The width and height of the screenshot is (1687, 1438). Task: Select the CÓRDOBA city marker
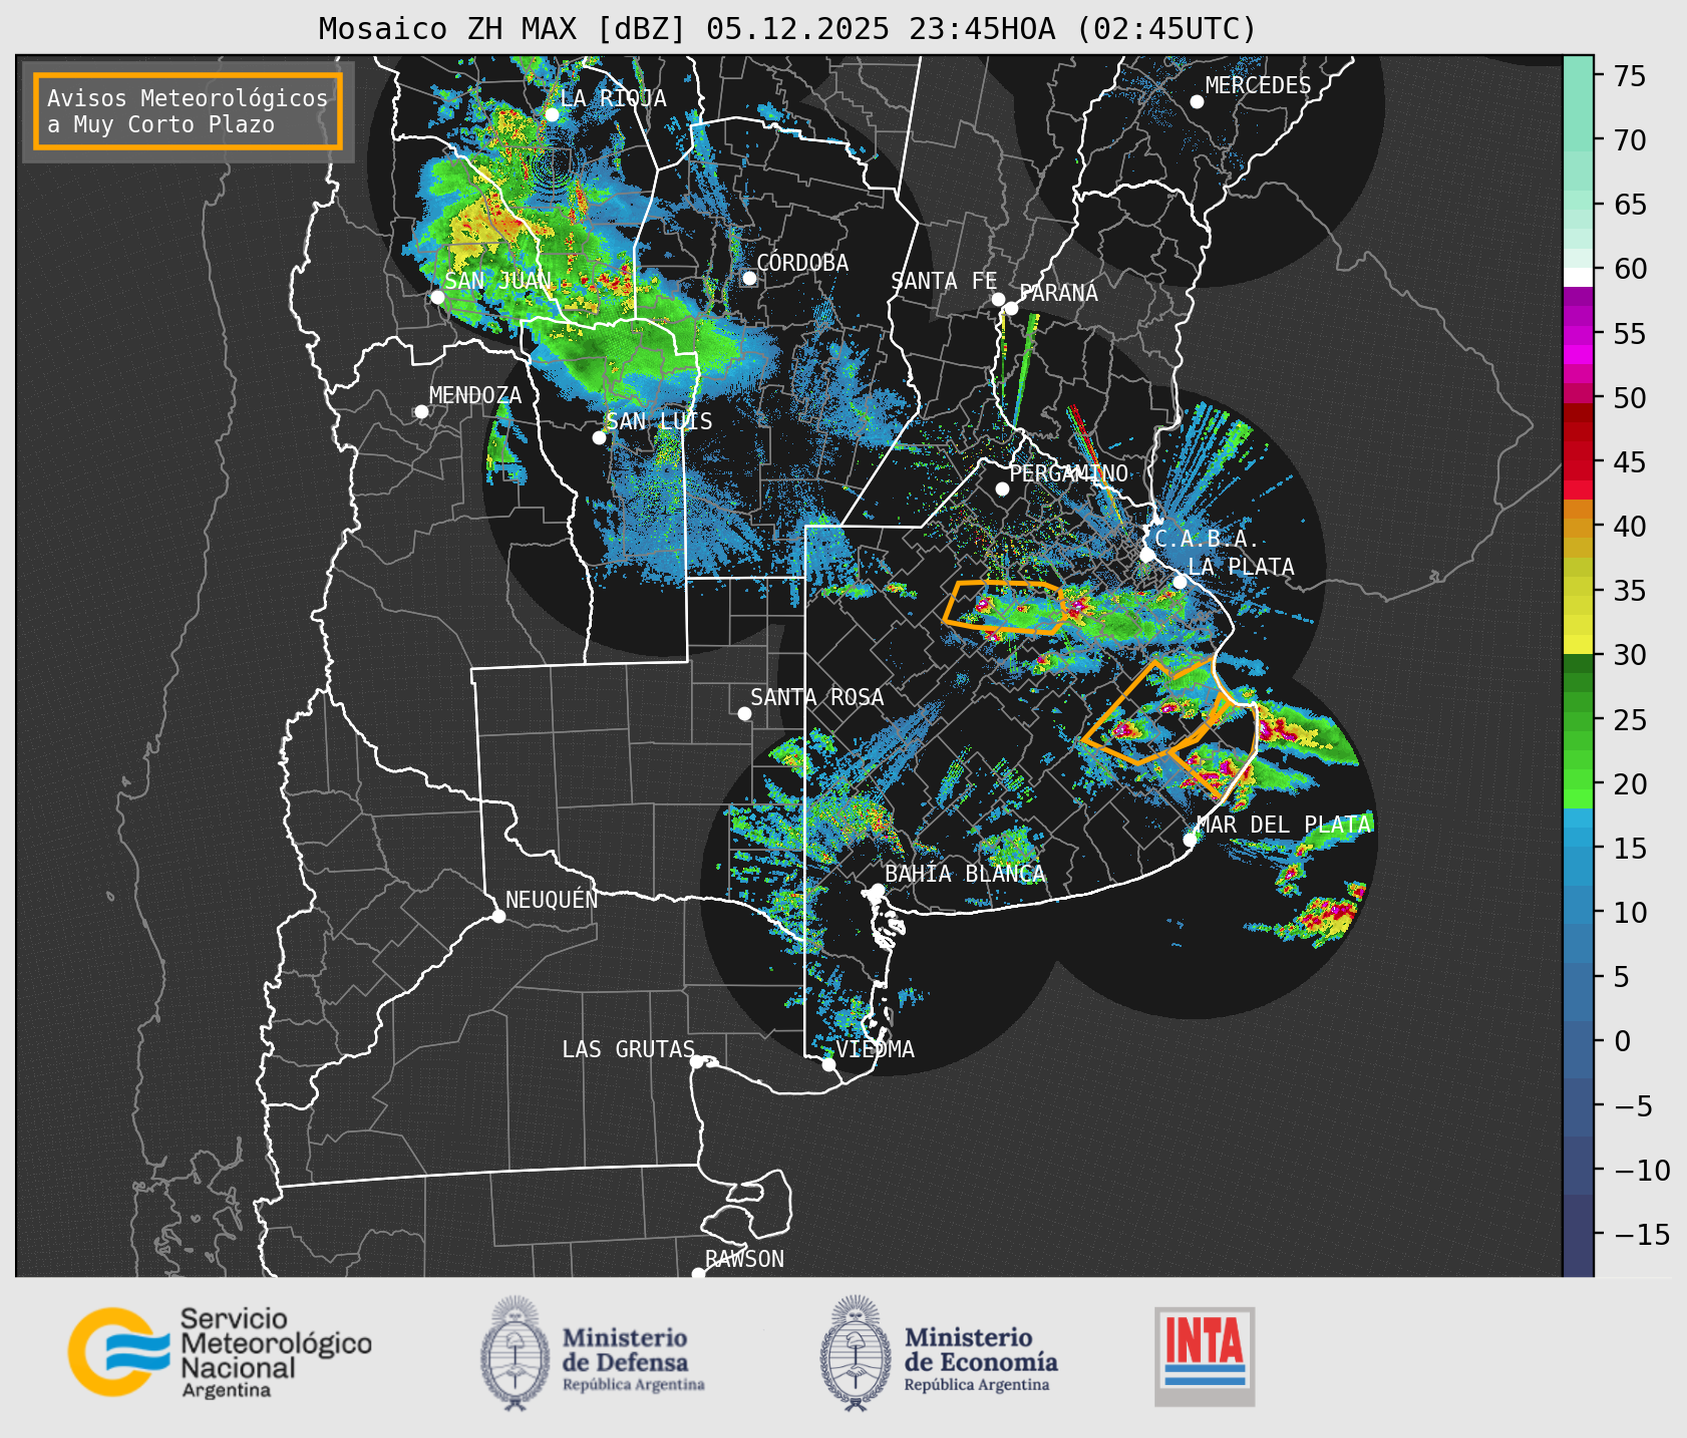[749, 278]
